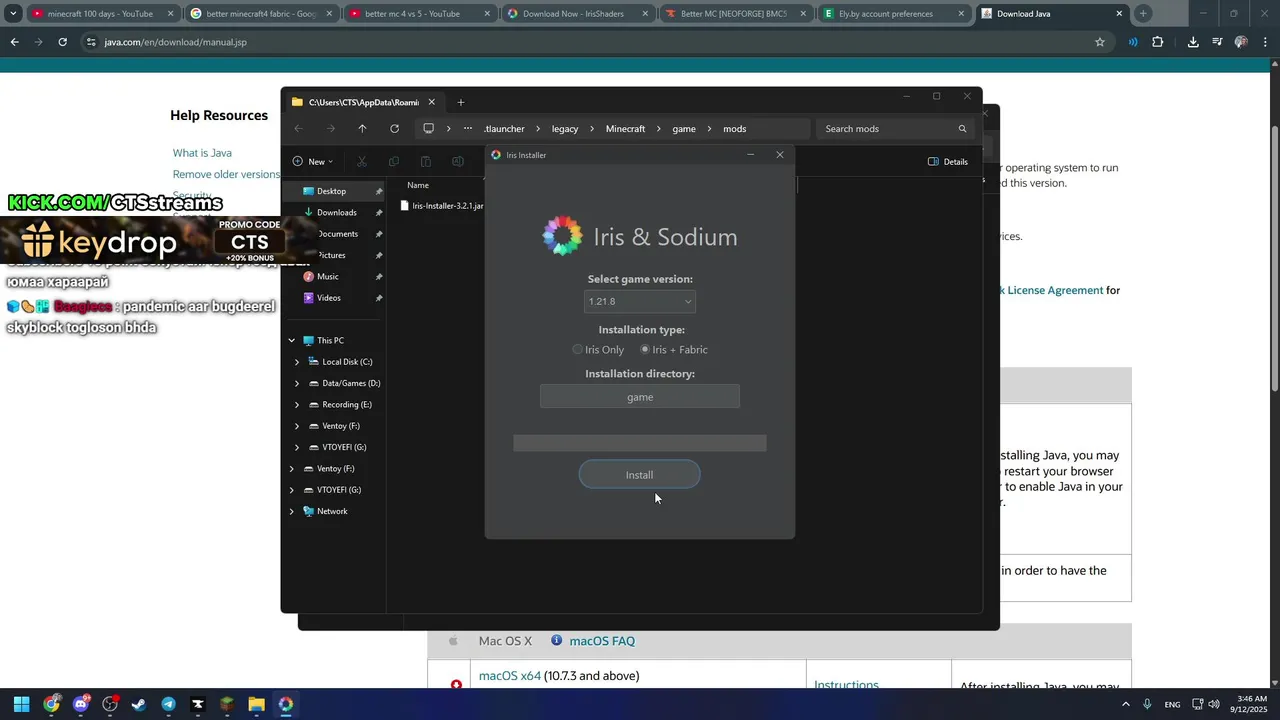Open Discord from the taskbar
The width and height of the screenshot is (1280, 720).
click(x=81, y=704)
